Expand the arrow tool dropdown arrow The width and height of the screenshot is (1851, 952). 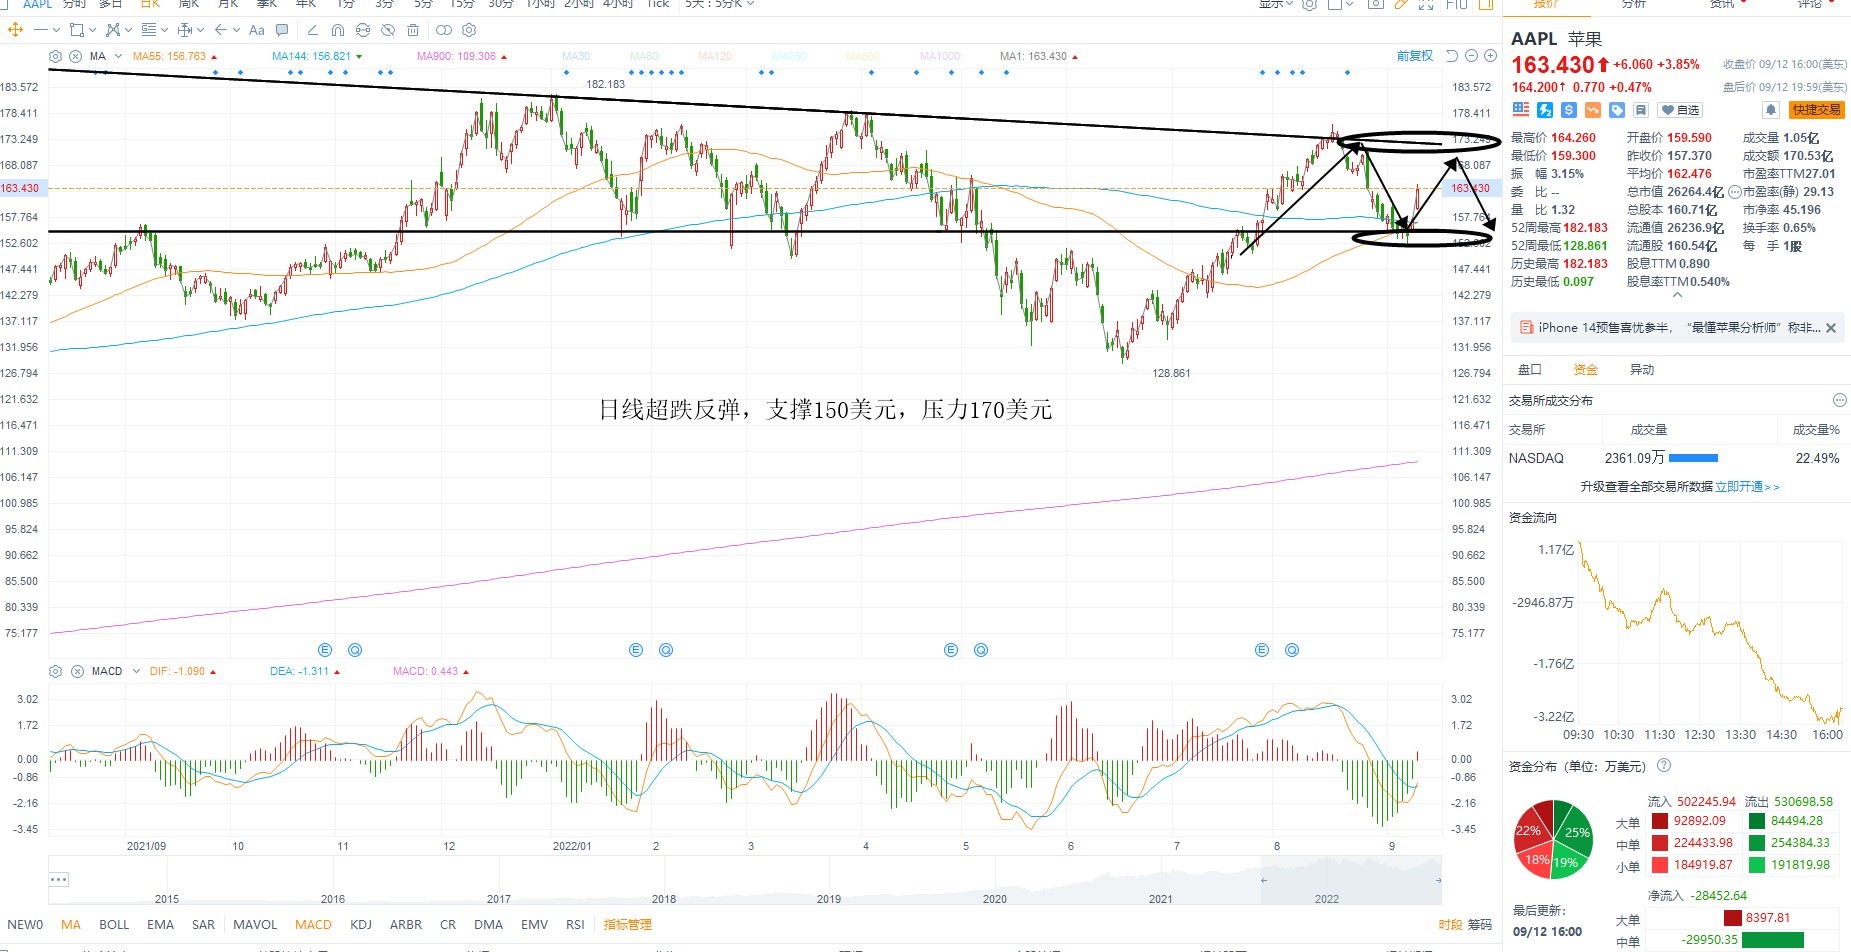point(237,30)
